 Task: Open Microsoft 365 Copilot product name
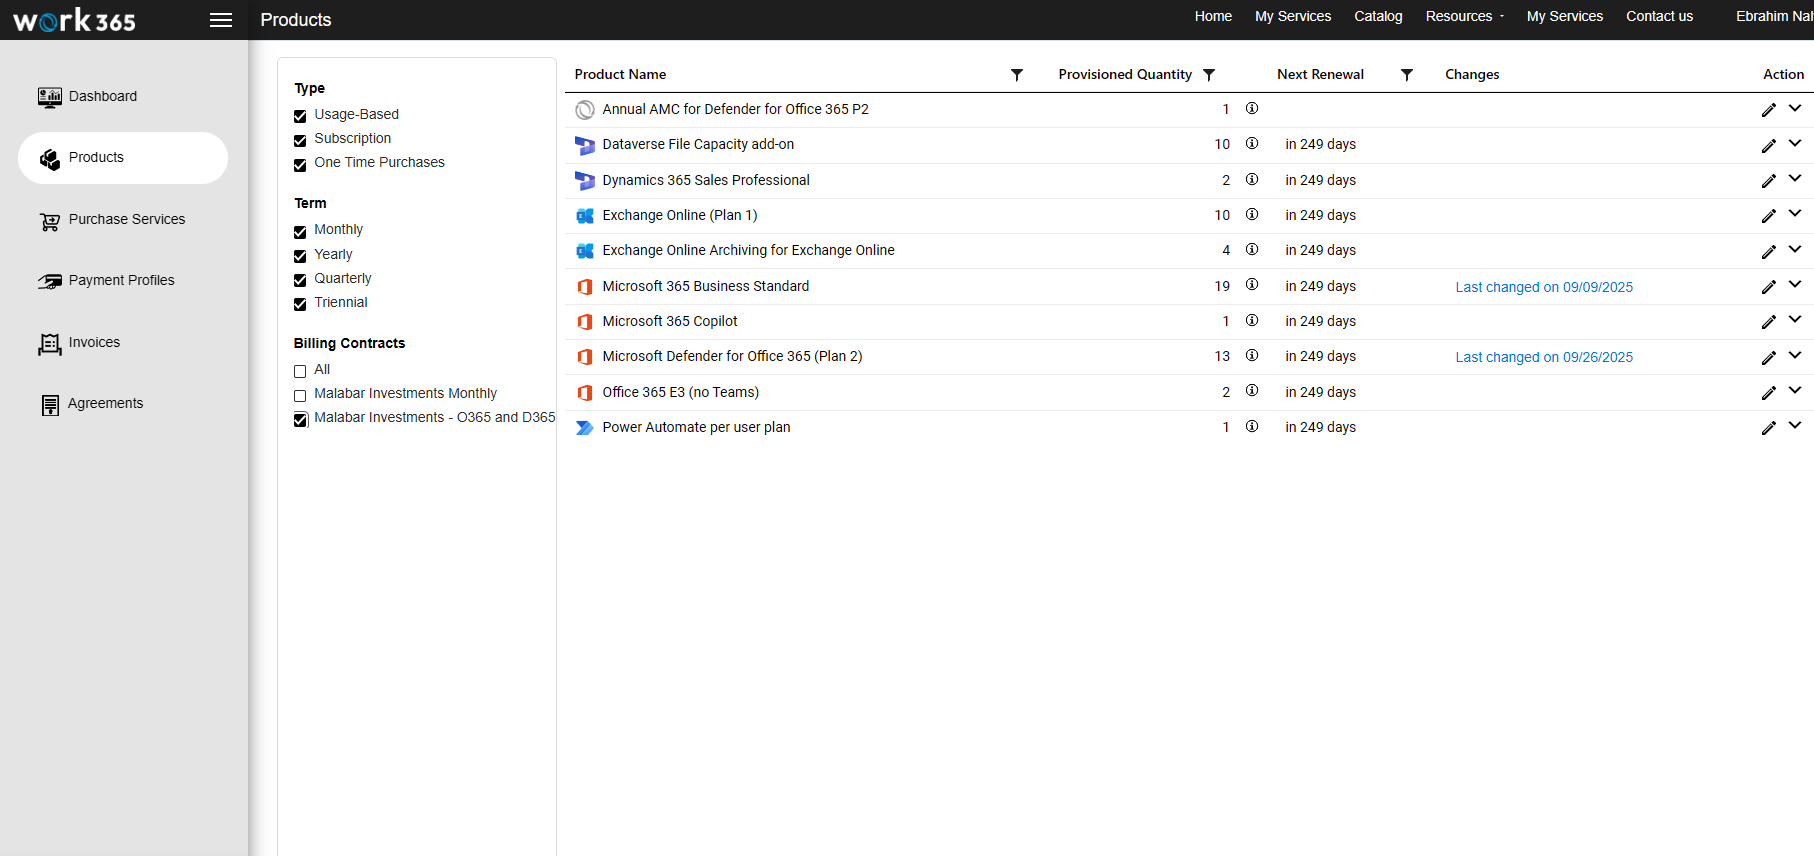click(670, 321)
